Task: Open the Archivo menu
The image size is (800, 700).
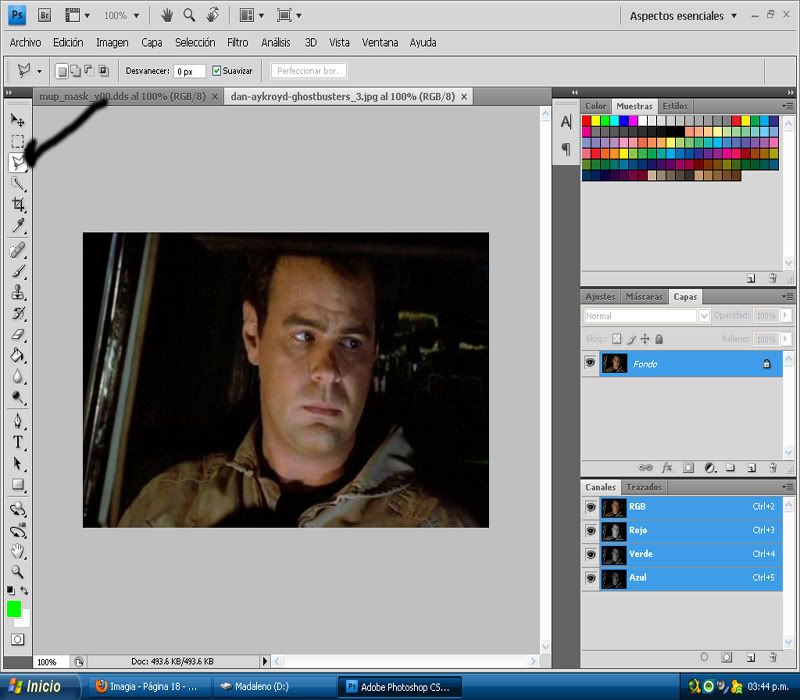Action: coord(26,42)
